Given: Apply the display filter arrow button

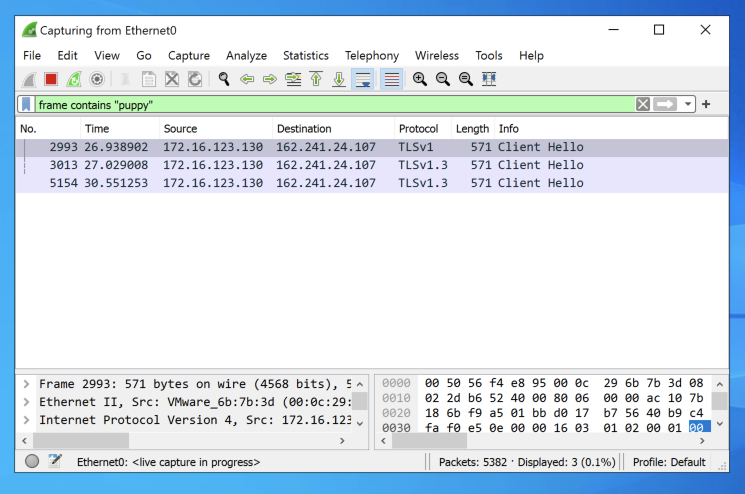Looking at the screenshot, I should point(667,104).
